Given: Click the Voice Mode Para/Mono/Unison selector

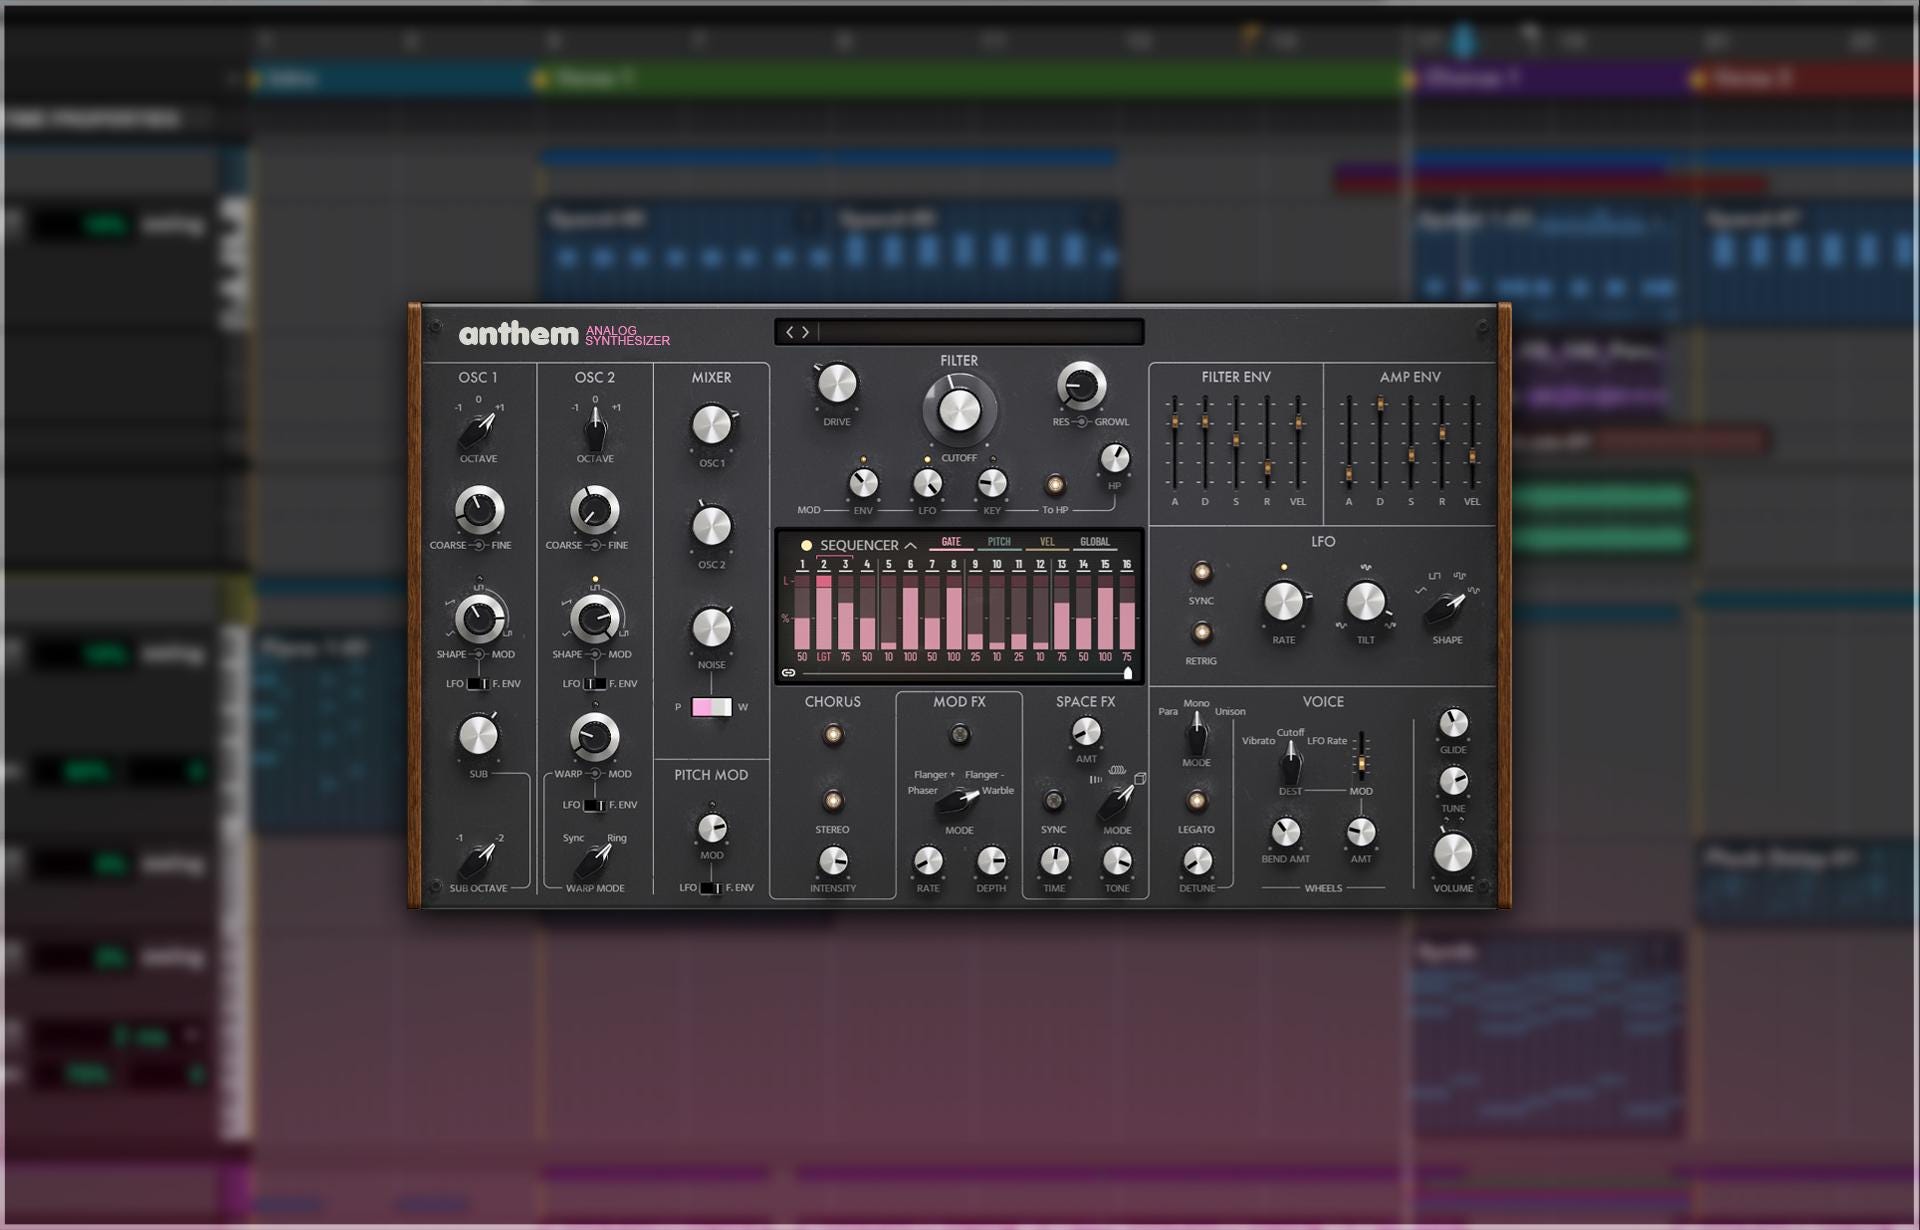Looking at the screenshot, I should pyautogui.click(x=1196, y=735).
